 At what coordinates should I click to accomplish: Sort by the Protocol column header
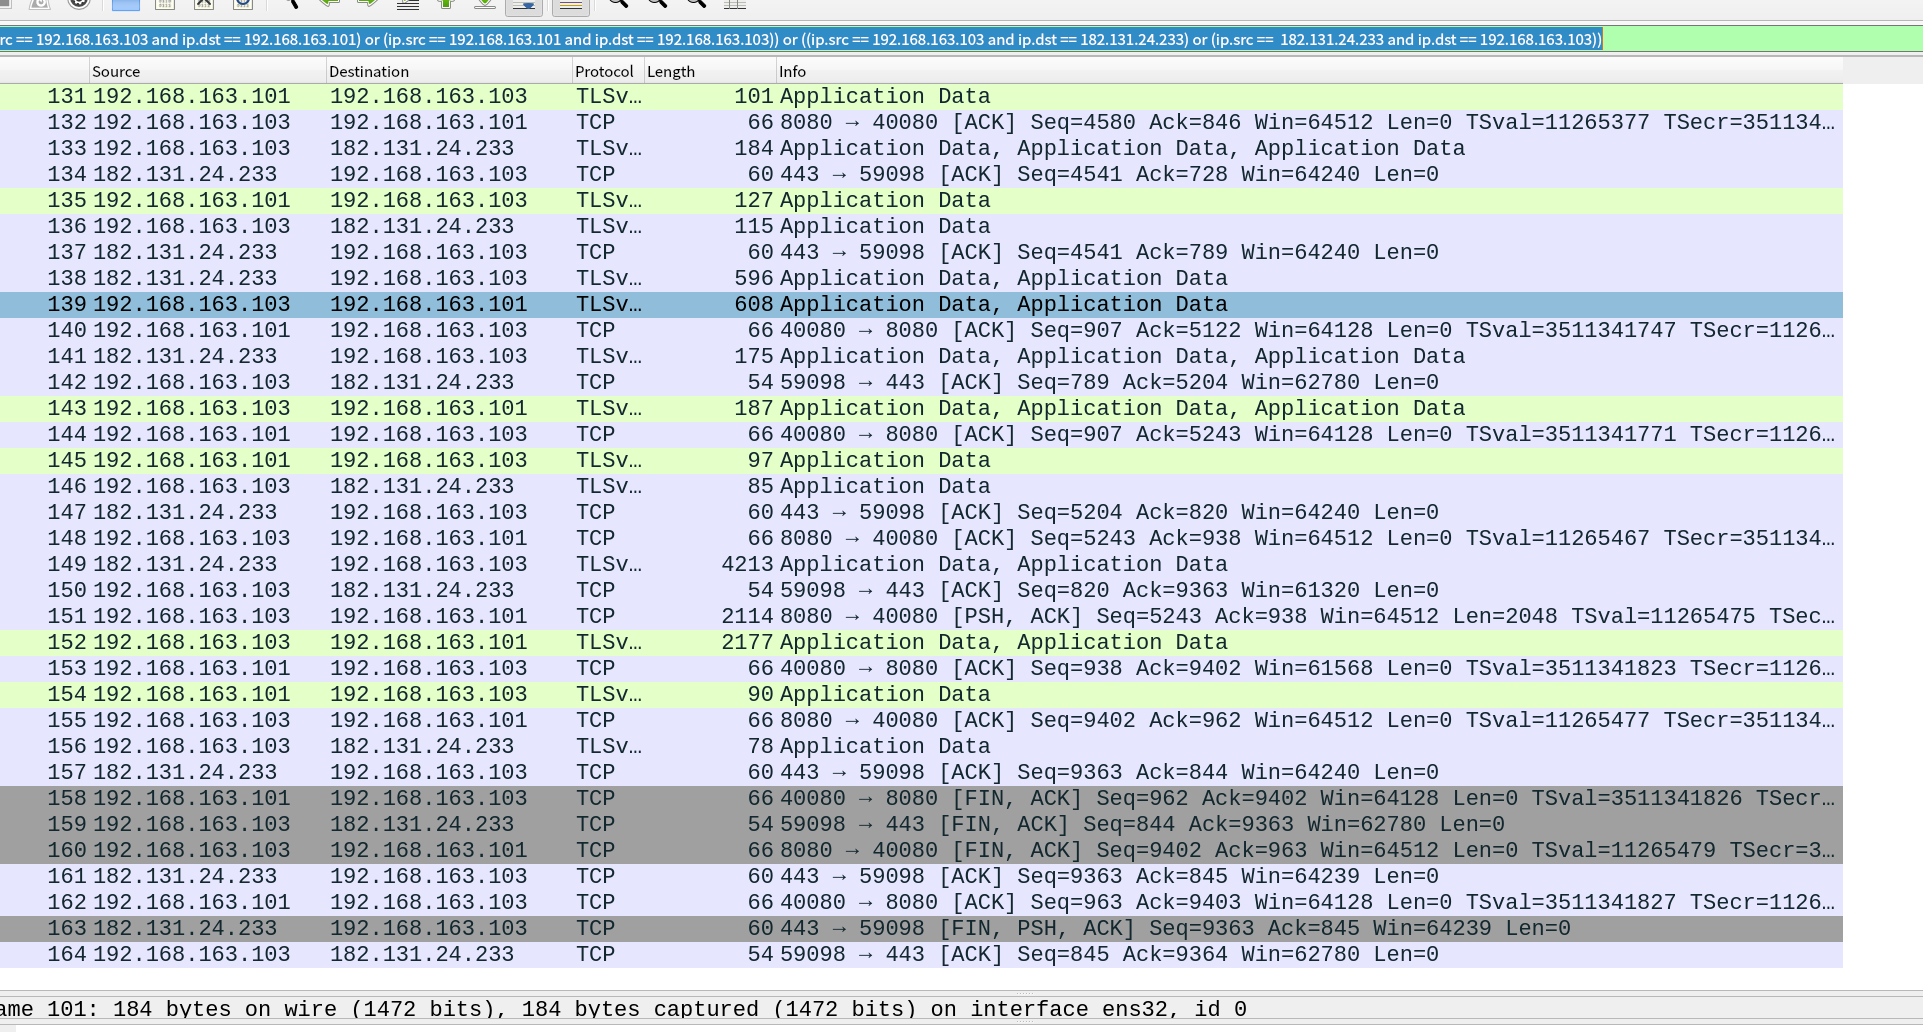coord(604,72)
